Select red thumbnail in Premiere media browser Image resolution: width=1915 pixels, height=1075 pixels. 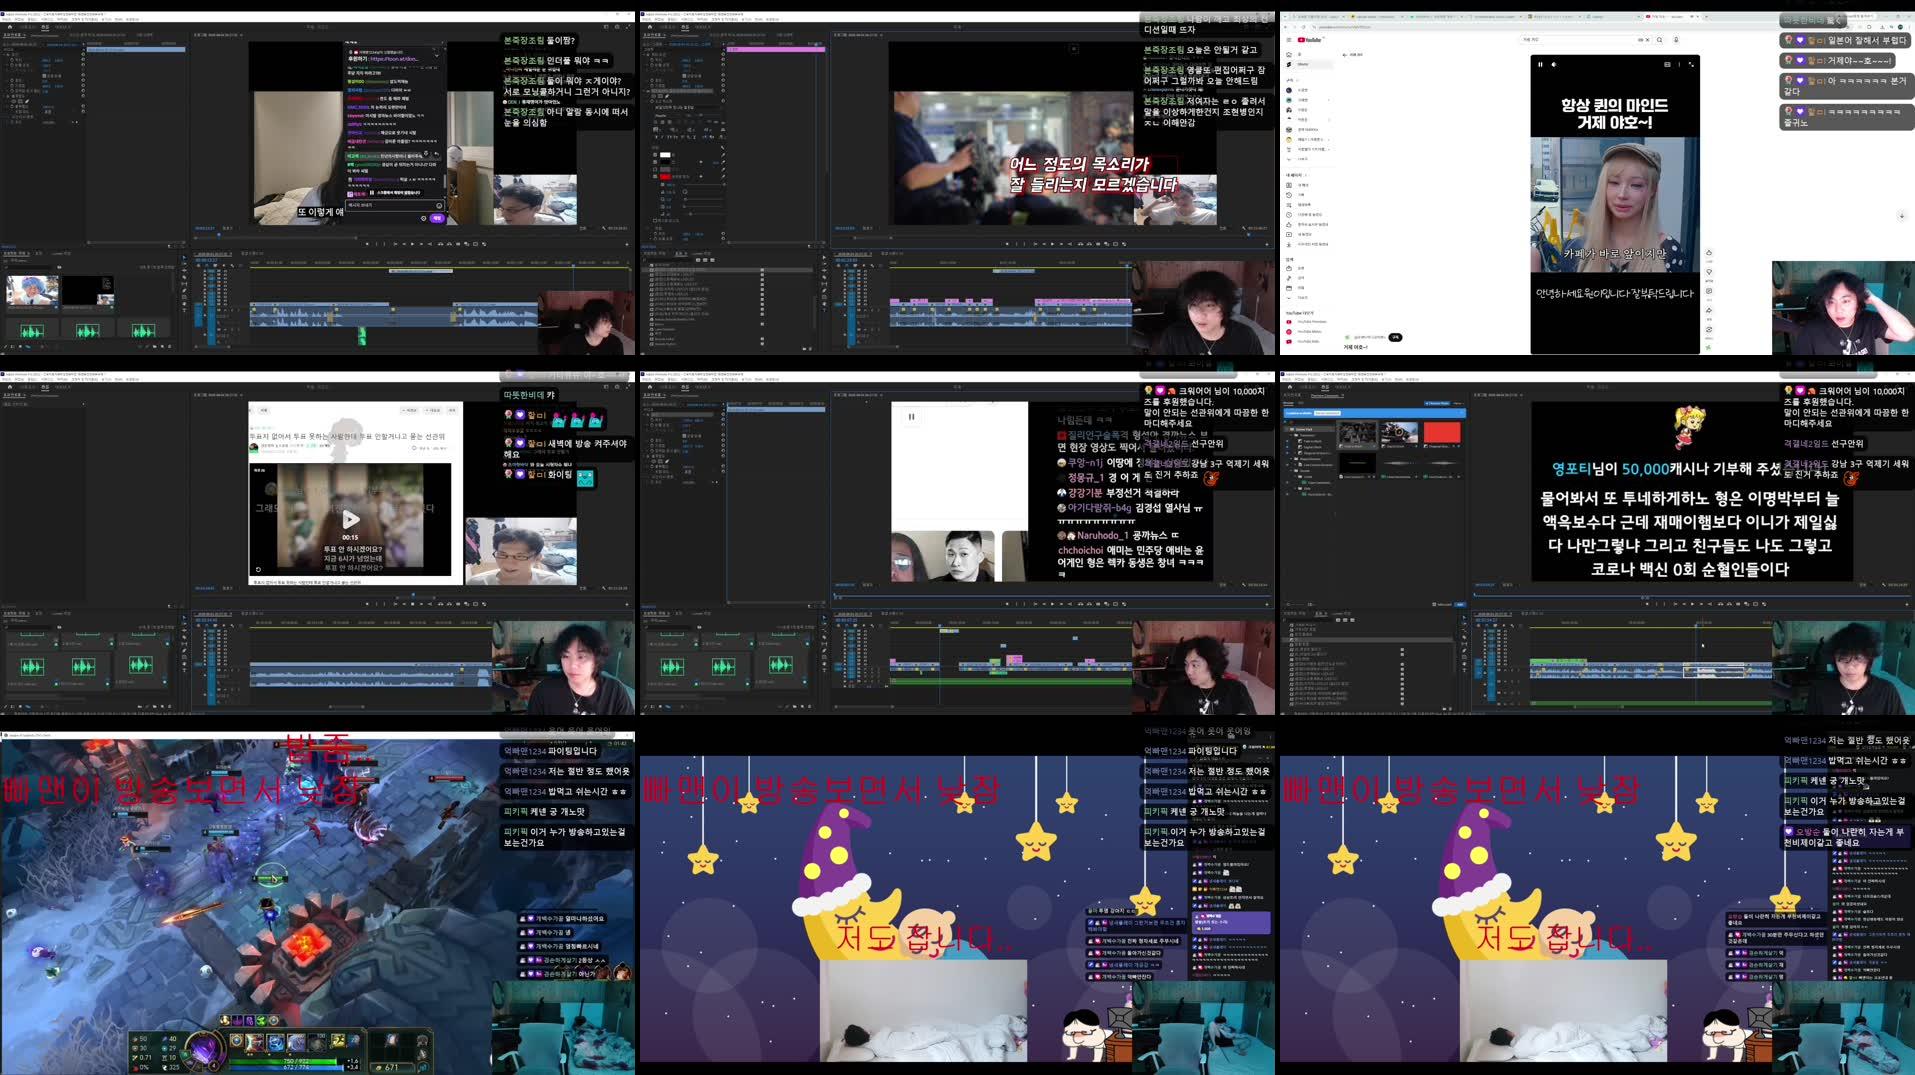click(1441, 433)
